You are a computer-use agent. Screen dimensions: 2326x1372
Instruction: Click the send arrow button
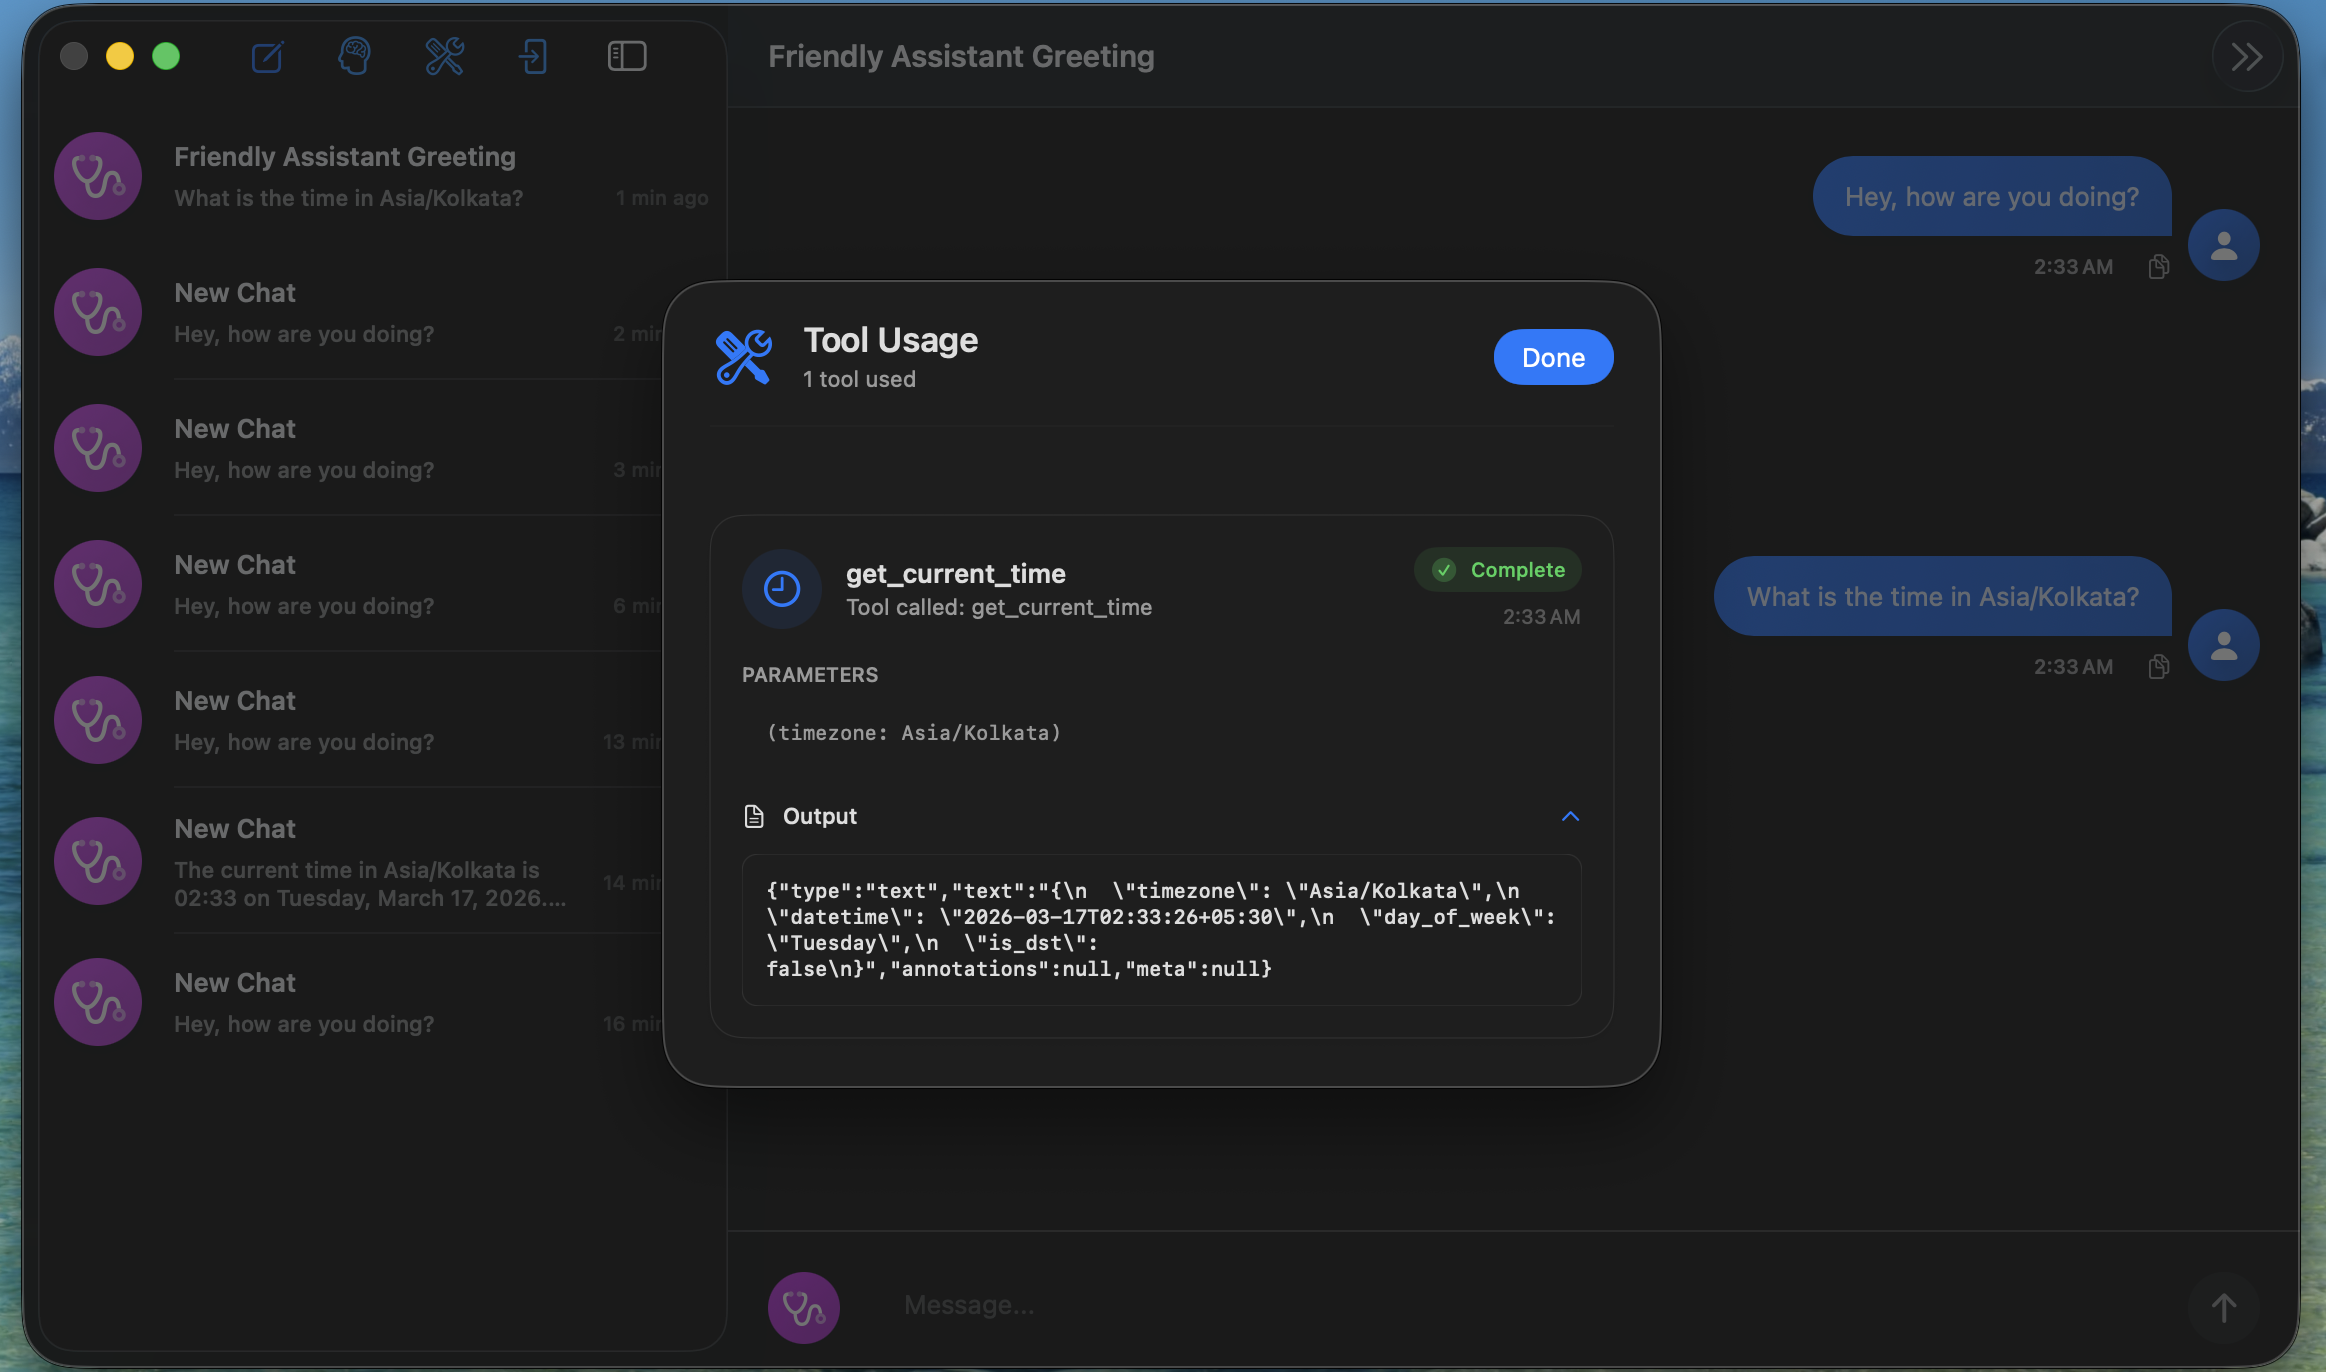2222,1306
